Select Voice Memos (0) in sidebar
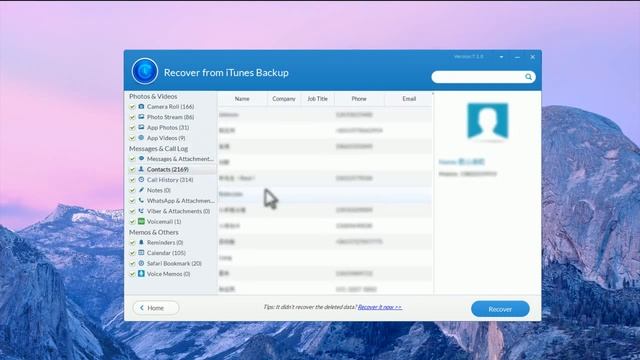Screen dimensions: 640x360 (169, 274)
